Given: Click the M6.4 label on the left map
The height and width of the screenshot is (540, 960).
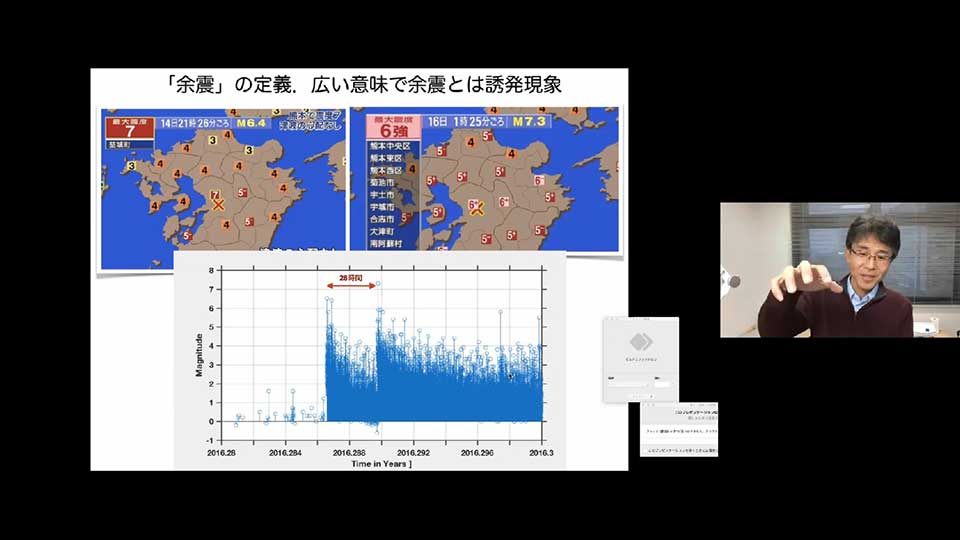Looking at the screenshot, I should tap(252, 123).
